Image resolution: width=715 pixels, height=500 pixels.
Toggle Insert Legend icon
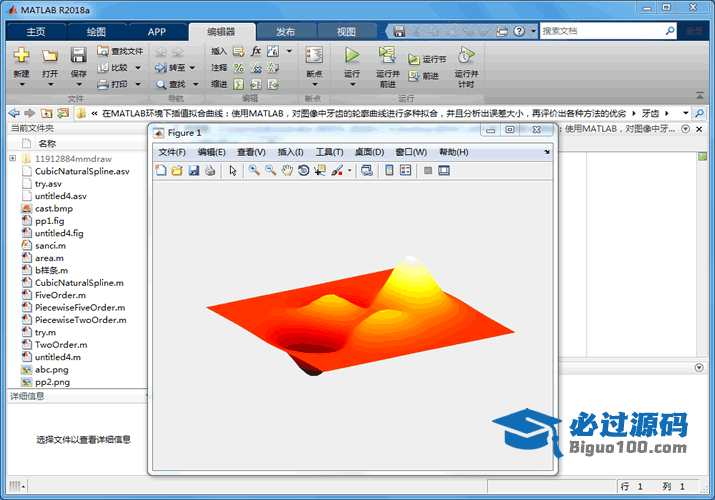(x=405, y=170)
